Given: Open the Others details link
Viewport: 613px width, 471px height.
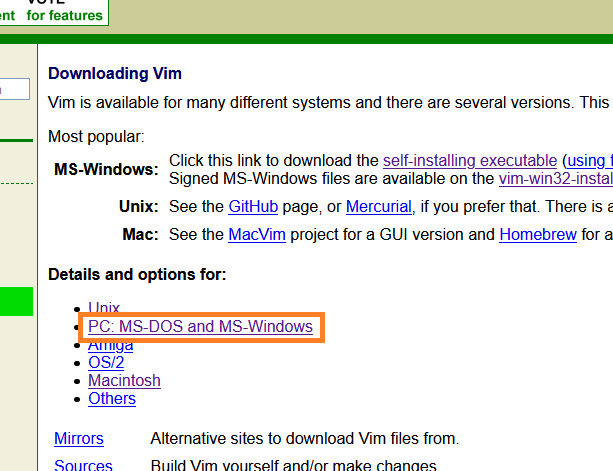Looking at the screenshot, I should (112, 398).
